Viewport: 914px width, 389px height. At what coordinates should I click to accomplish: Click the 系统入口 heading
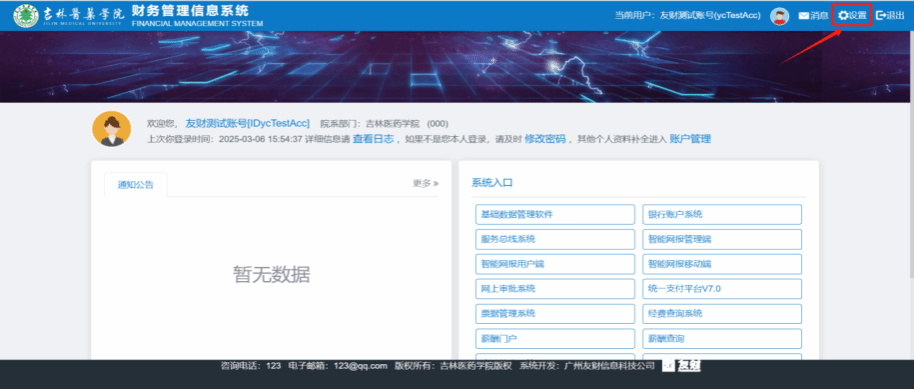click(x=492, y=183)
